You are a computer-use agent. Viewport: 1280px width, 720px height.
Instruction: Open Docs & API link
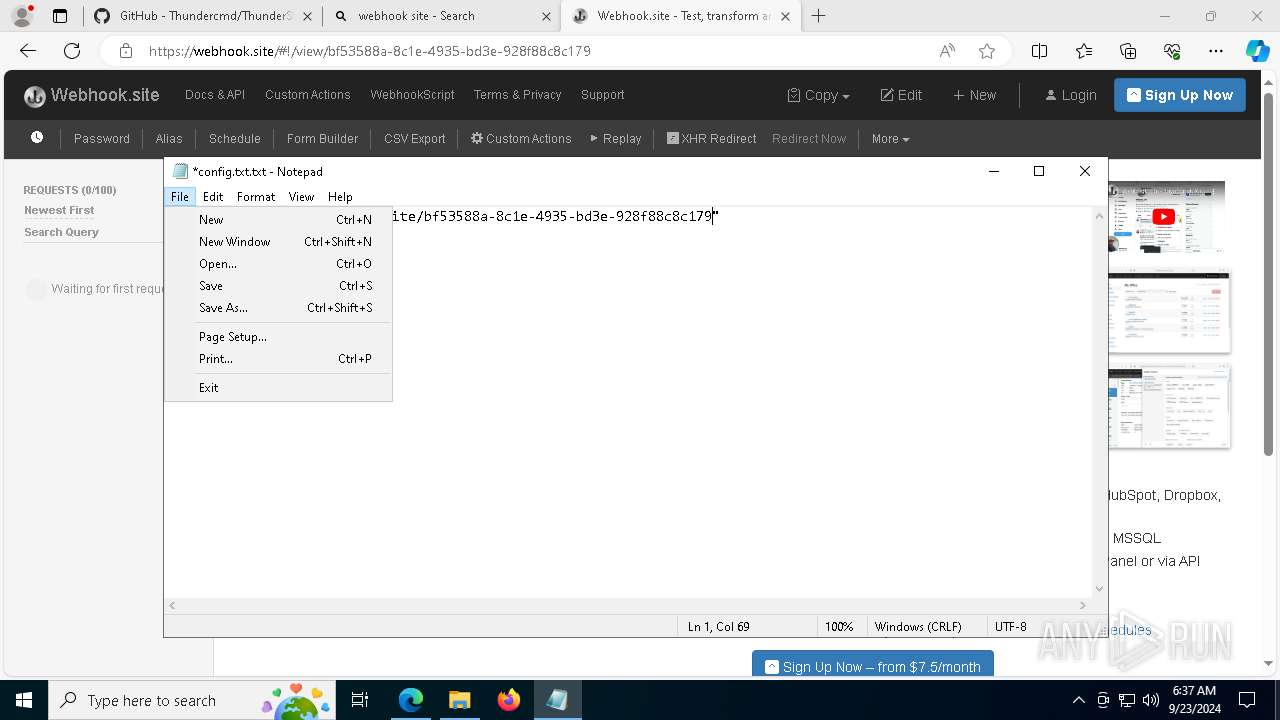[215, 95]
